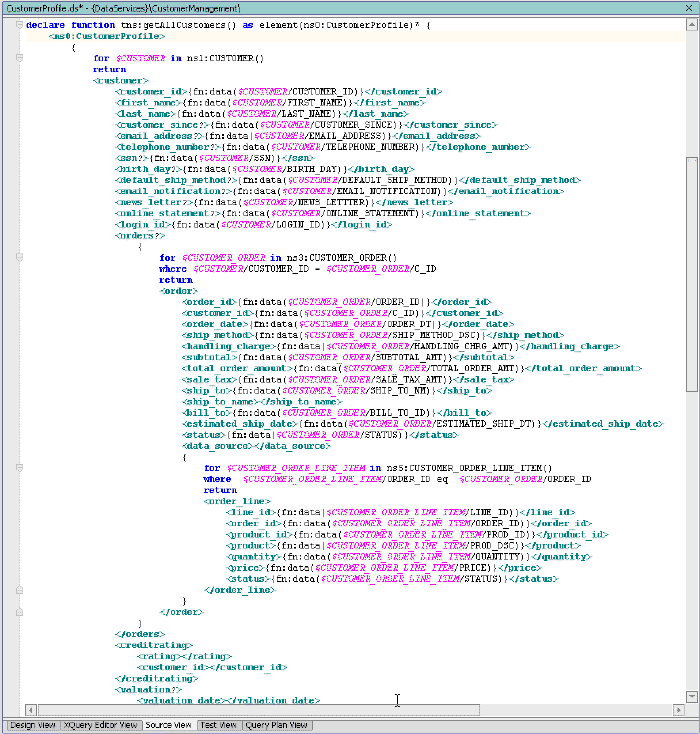Click fold end marker beside </order_line>

coord(19,590)
